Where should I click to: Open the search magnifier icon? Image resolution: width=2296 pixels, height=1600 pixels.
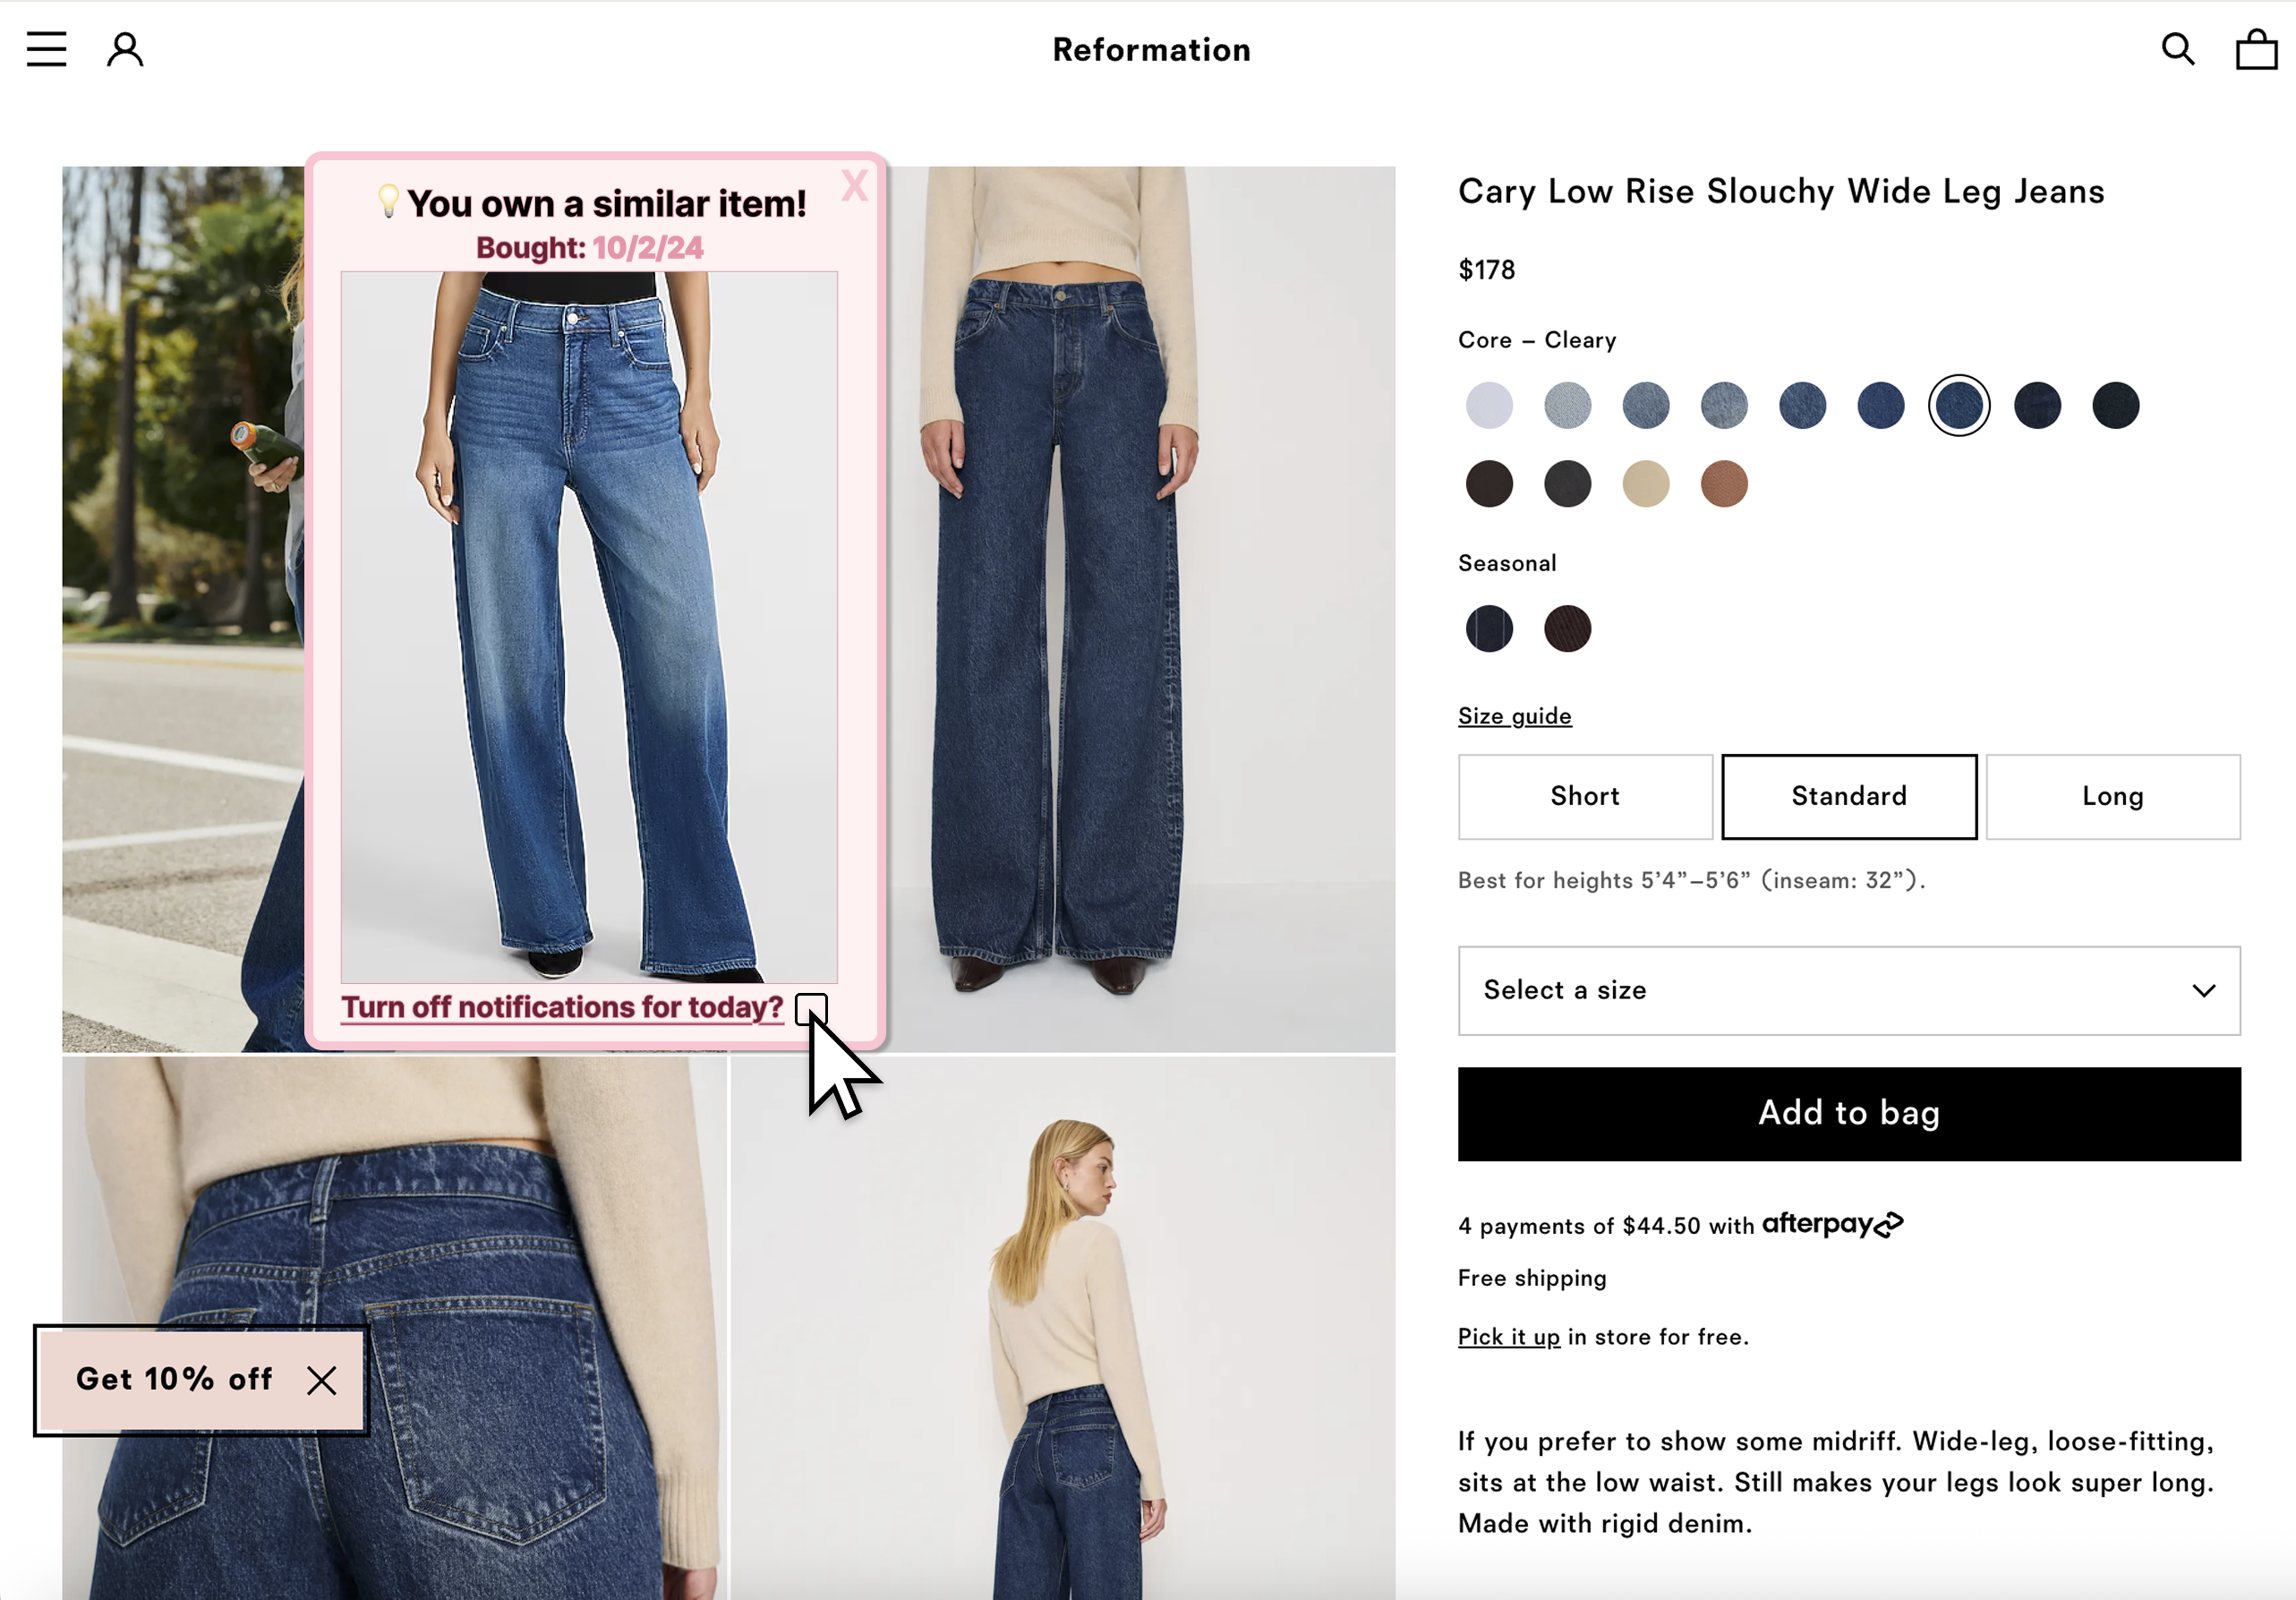click(2178, 49)
